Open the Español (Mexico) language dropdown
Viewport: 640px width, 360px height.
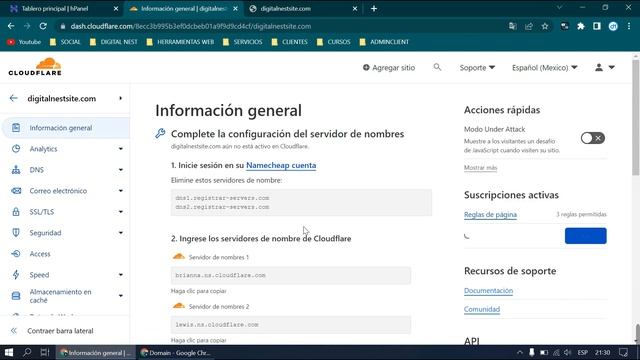[544, 67]
